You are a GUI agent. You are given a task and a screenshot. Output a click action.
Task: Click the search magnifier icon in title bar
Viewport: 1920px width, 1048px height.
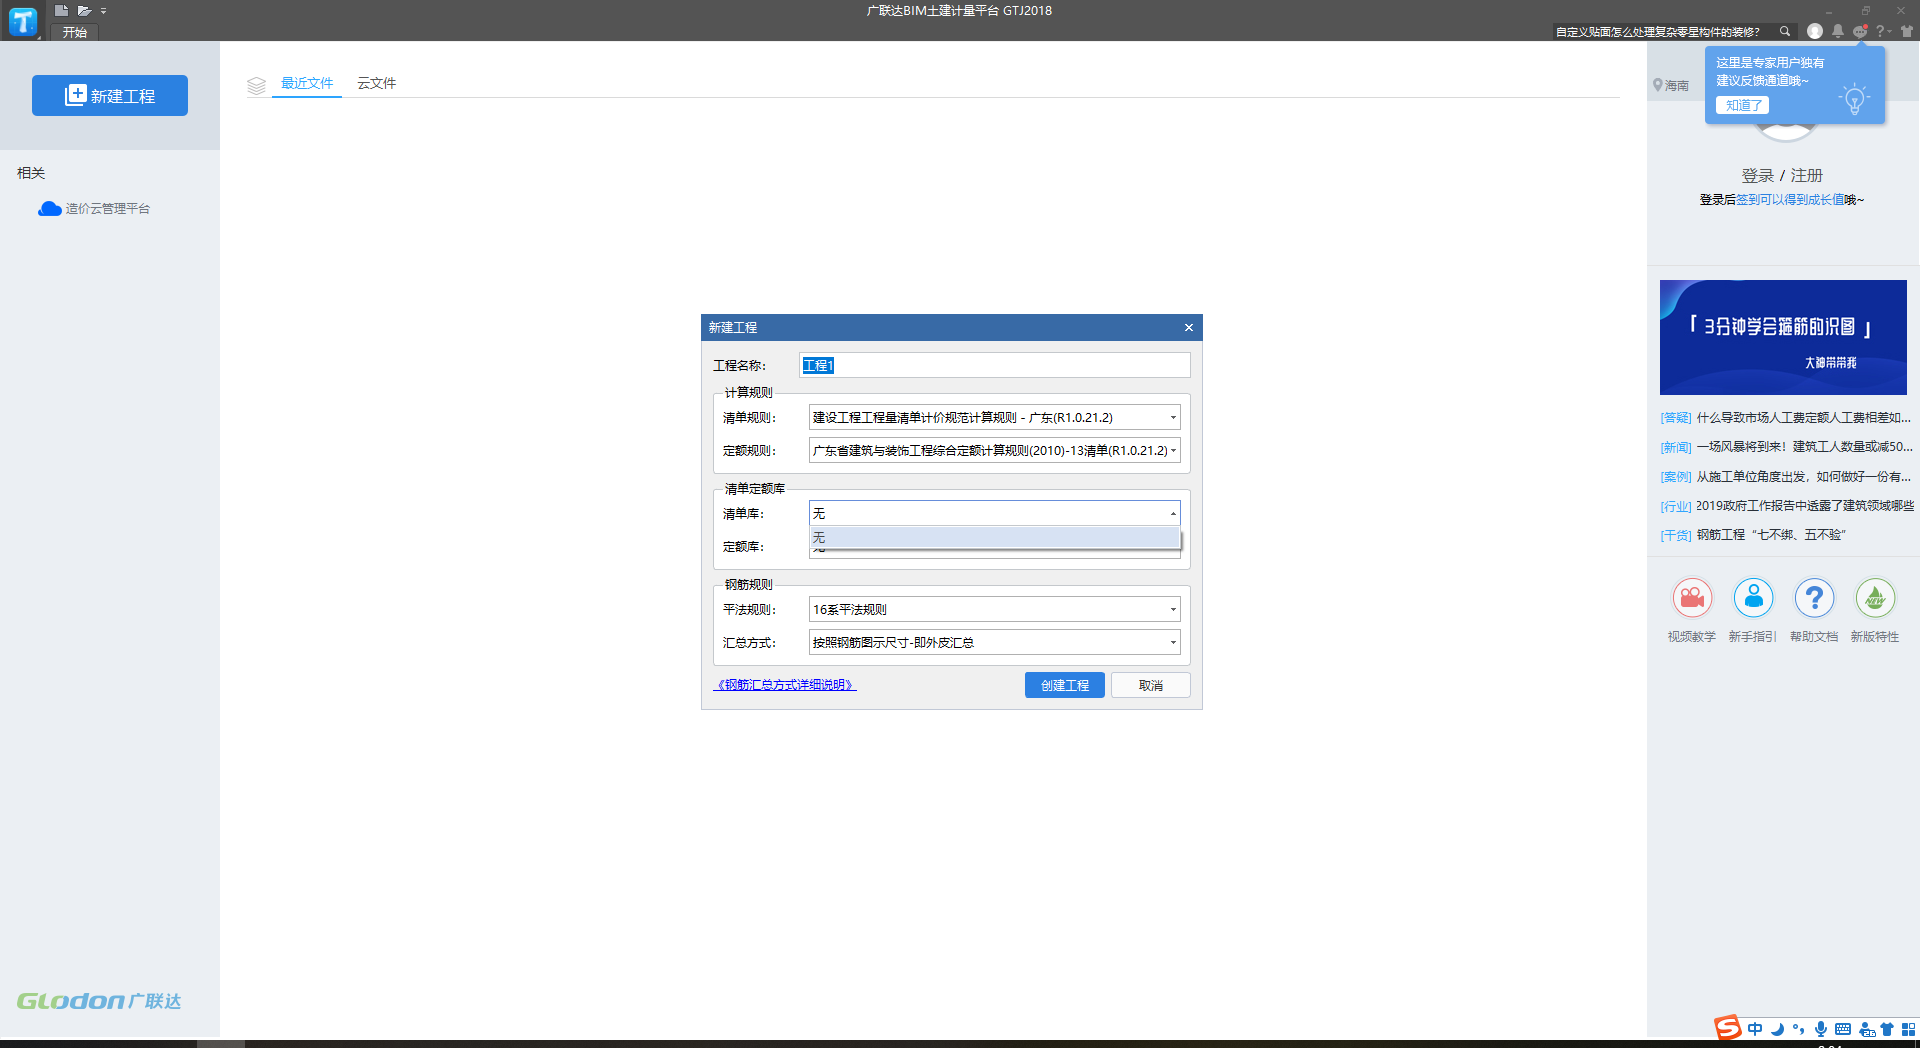point(1785,31)
